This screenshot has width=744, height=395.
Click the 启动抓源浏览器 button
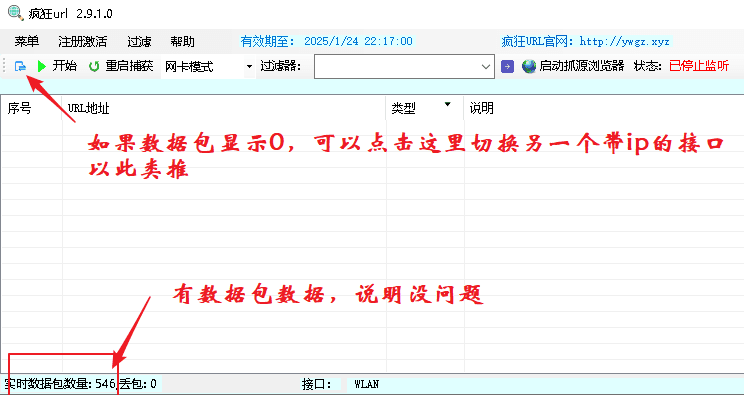pyautogui.click(x=573, y=66)
